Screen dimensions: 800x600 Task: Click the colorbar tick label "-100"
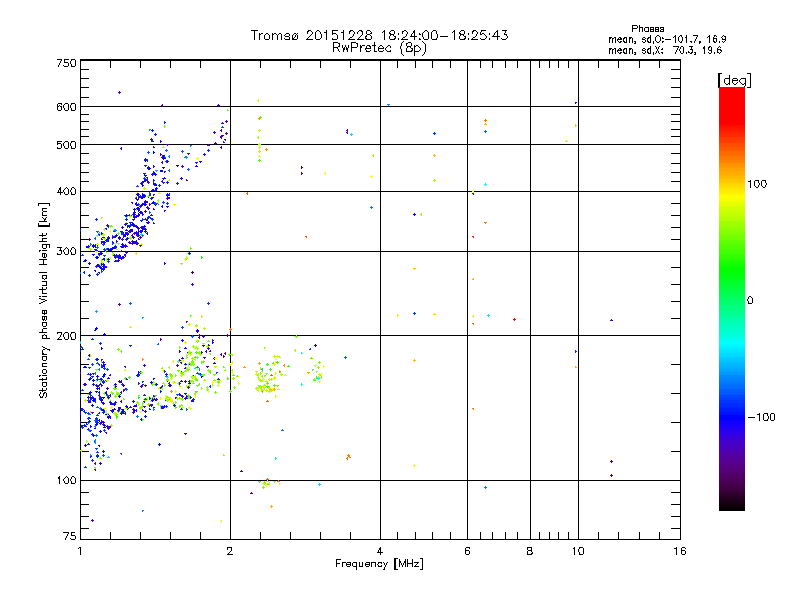coord(761,417)
